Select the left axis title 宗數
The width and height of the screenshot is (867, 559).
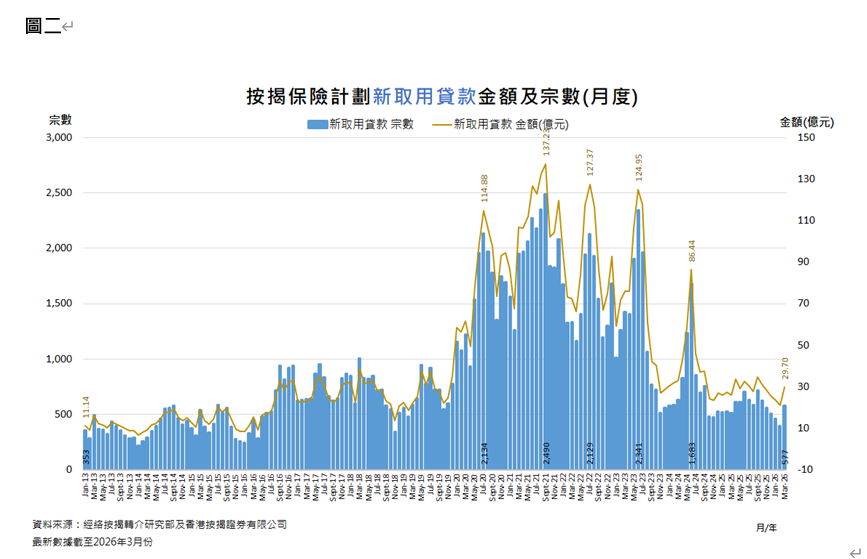point(60,120)
